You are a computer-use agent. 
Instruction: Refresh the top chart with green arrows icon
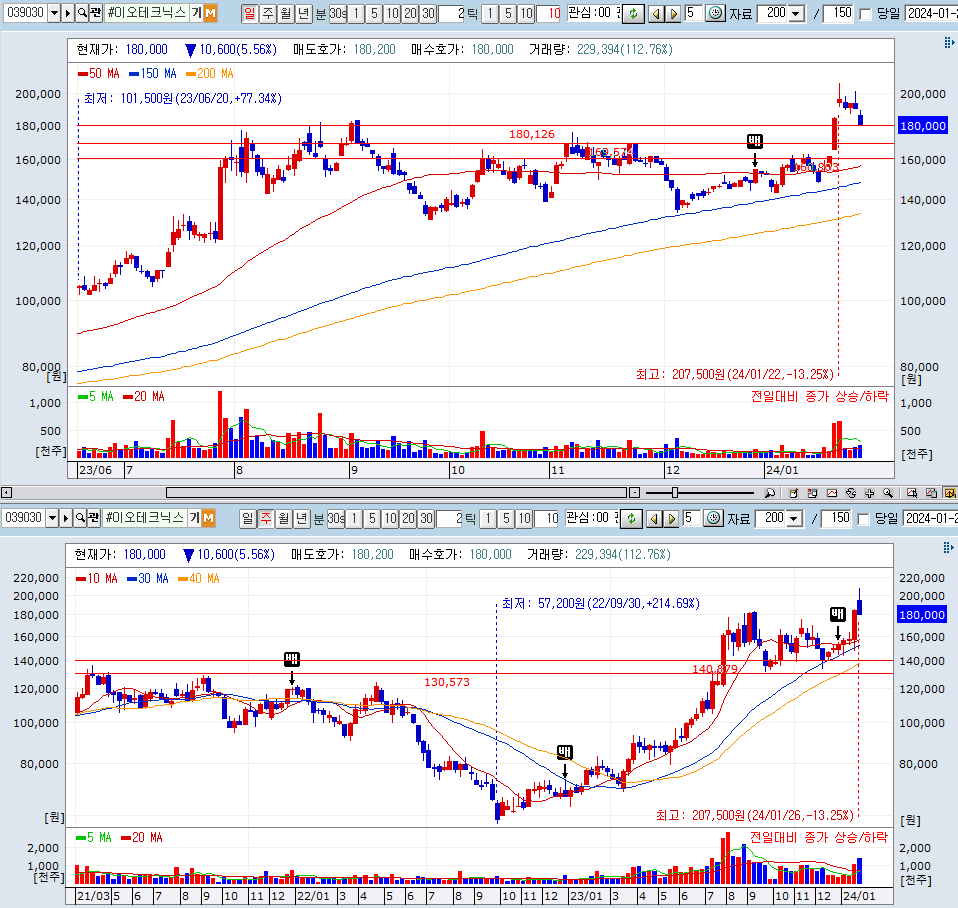point(634,13)
